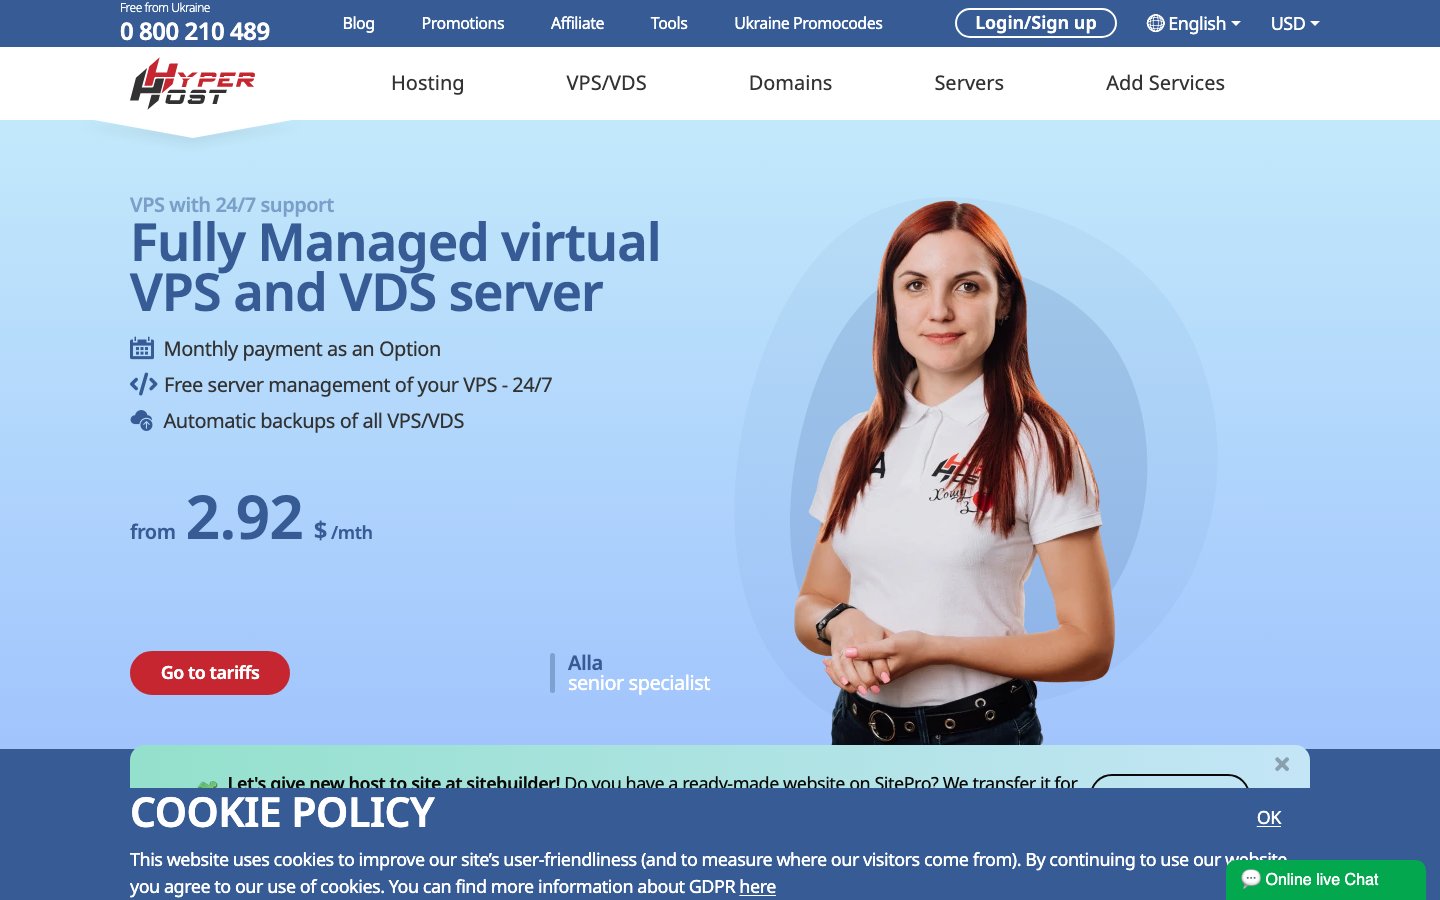Open the Affiliate link
Viewport: 1440px width, 900px height.
[x=577, y=23]
